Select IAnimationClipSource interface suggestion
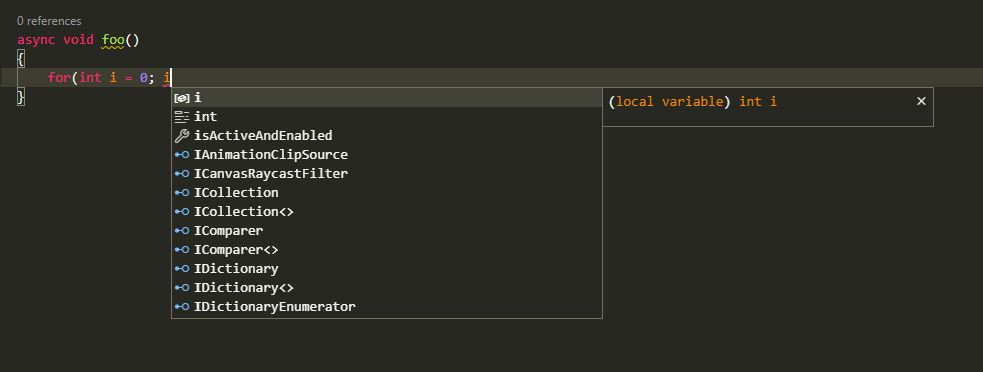This screenshot has height=372, width=983. [387, 154]
